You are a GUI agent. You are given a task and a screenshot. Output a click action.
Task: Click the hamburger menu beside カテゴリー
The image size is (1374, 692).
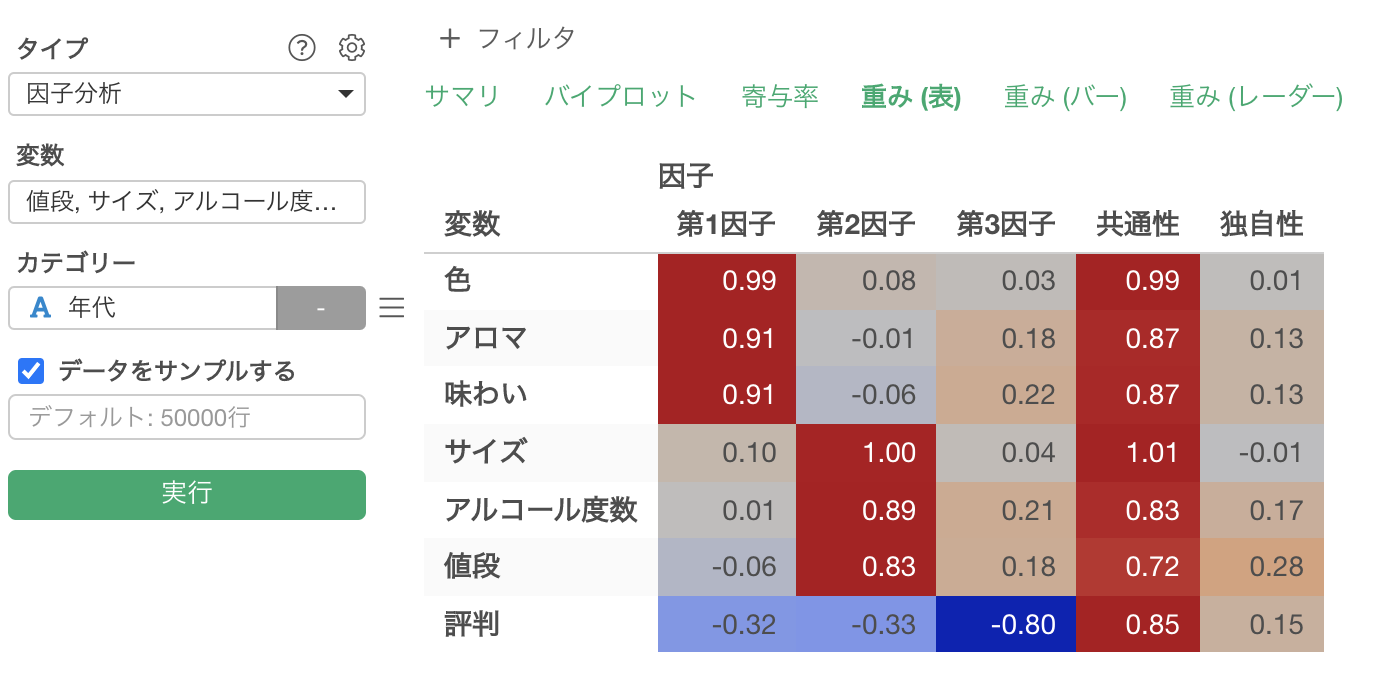click(x=392, y=308)
